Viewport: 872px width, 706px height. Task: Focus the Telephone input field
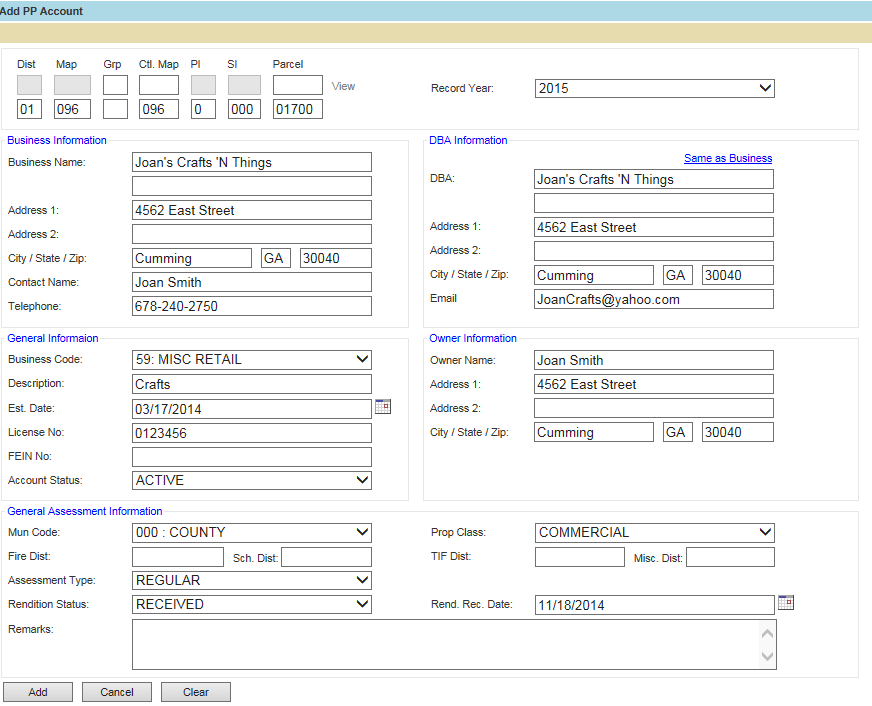[x=251, y=306]
